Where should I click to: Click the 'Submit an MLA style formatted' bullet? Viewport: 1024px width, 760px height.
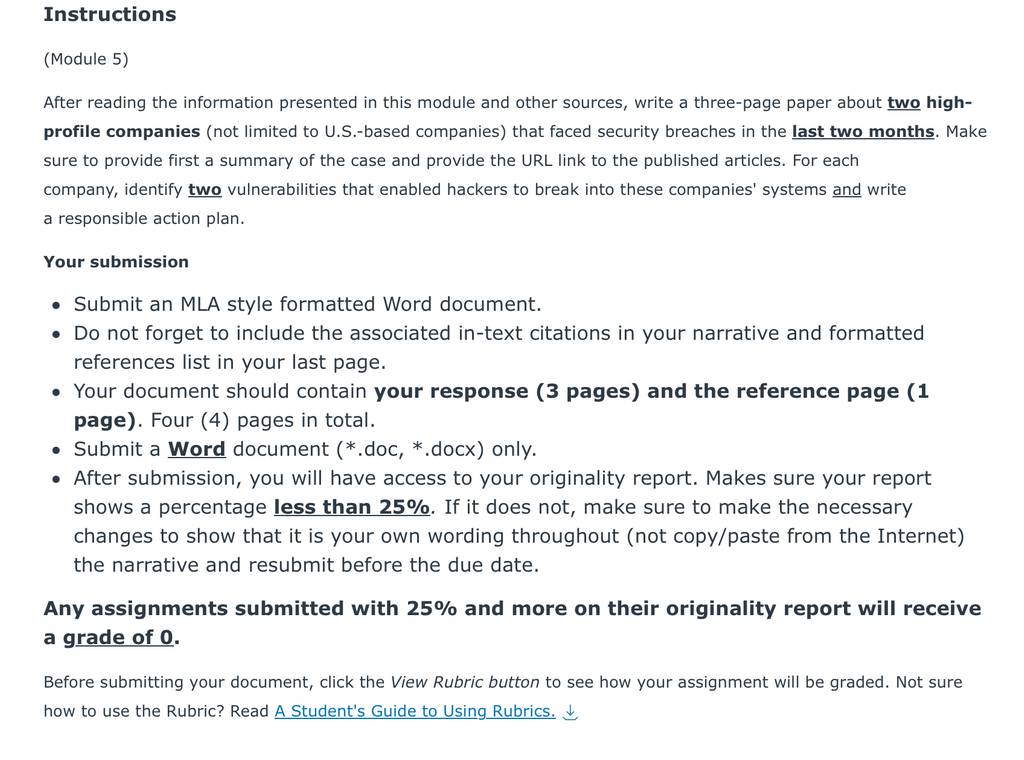click(308, 304)
